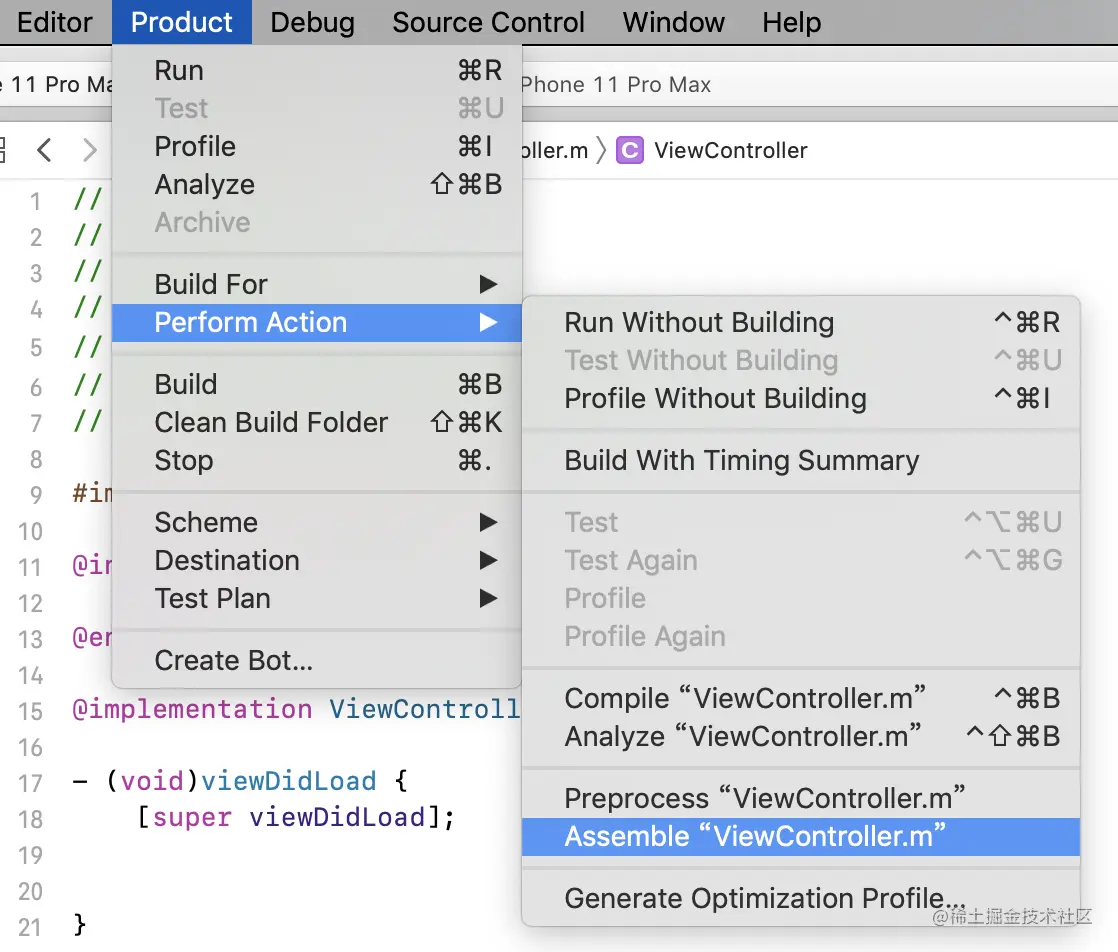Click Run Without Building
1118x952 pixels.
coord(699,322)
